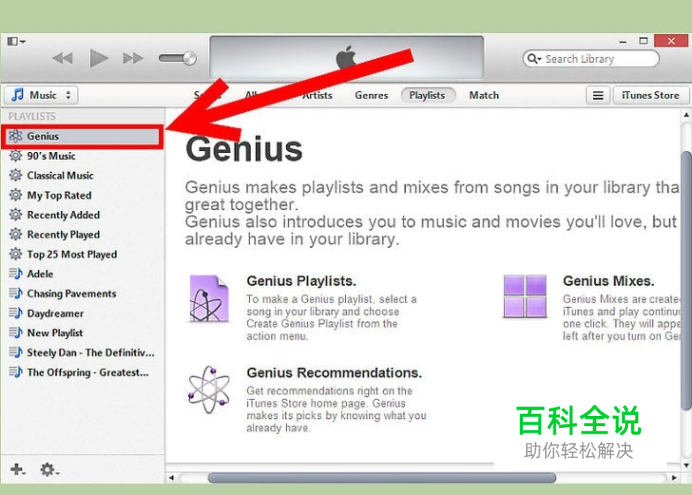Select 'Top 25 Most Played' playlist text
The width and height of the screenshot is (692, 495).
pos(72,255)
